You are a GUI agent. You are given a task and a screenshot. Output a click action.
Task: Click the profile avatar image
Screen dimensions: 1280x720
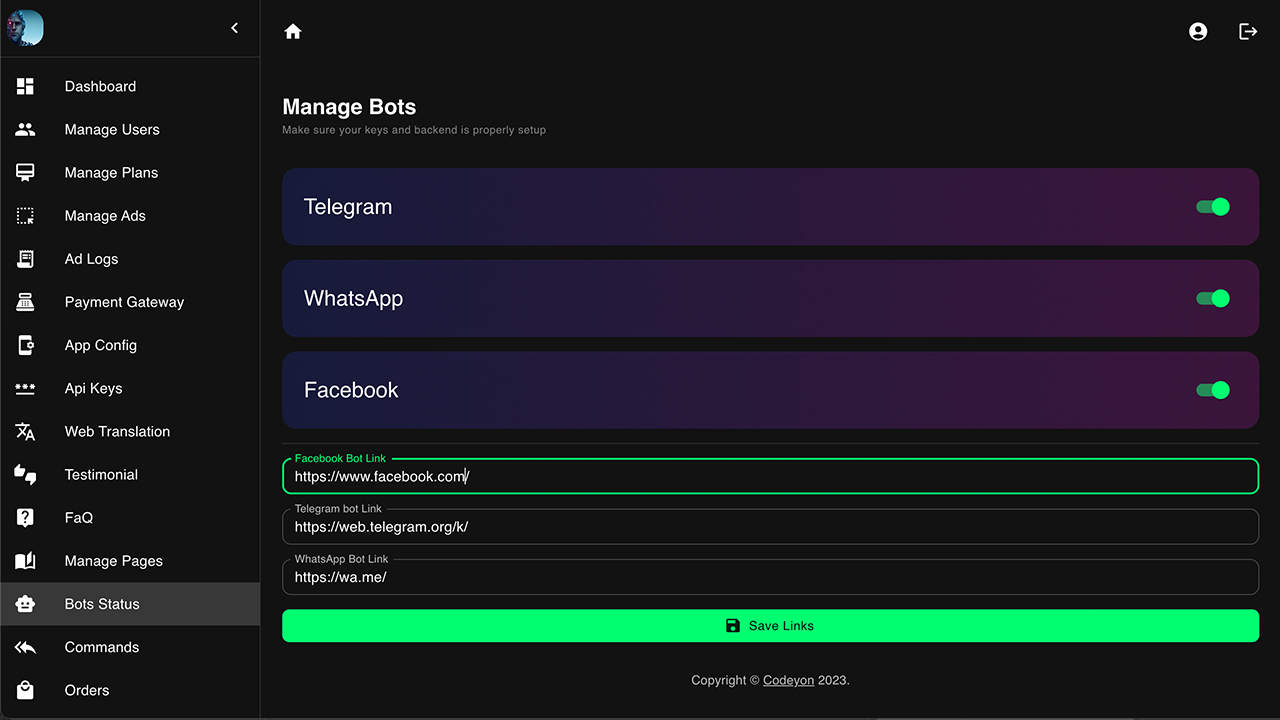click(25, 28)
